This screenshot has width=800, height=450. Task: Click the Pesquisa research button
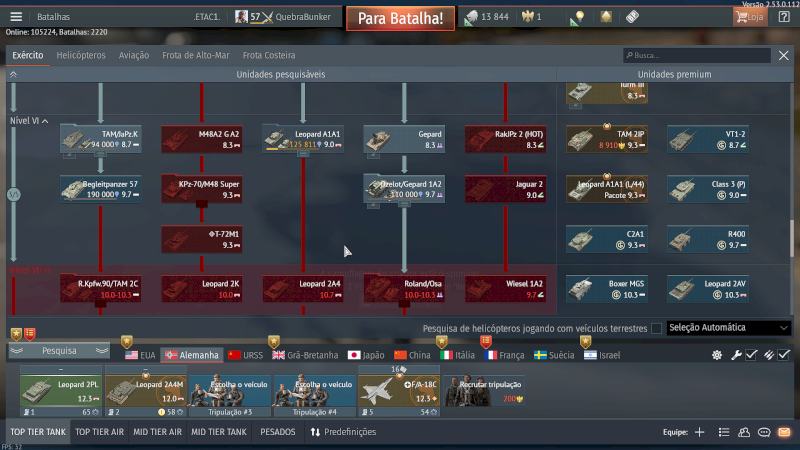coord(59,351)
